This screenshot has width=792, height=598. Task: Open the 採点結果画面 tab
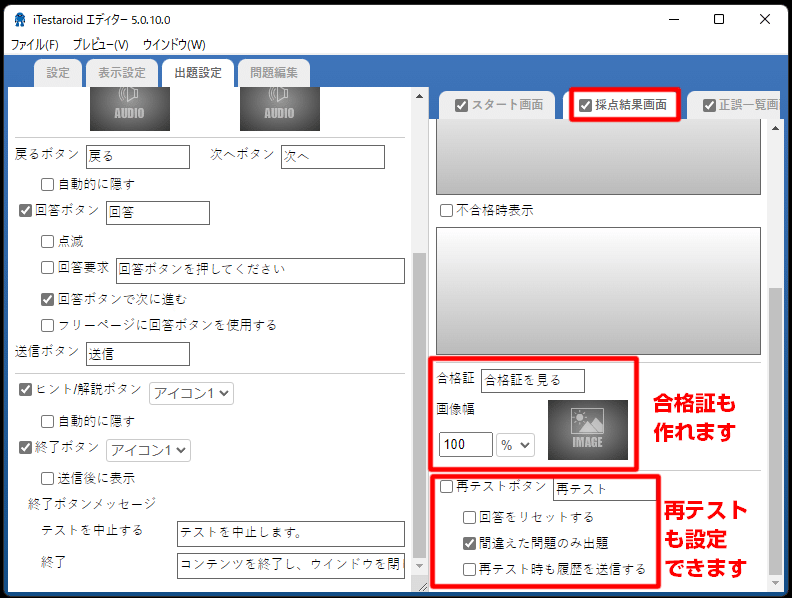tap(631, 105)
